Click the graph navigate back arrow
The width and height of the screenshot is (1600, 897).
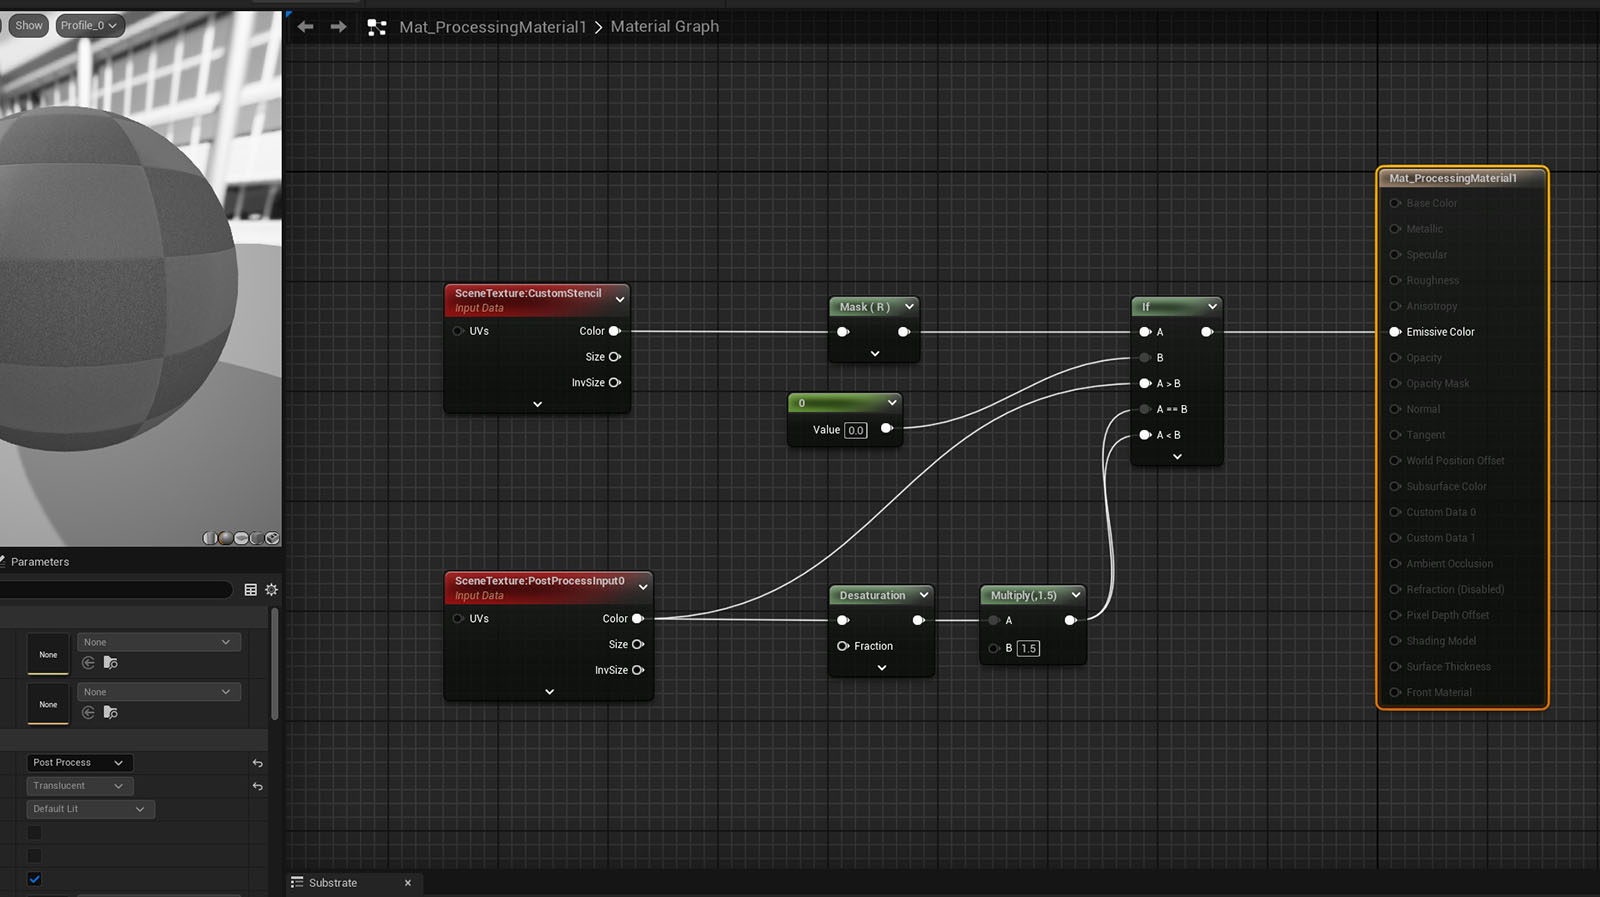click(x=306, y=27)
